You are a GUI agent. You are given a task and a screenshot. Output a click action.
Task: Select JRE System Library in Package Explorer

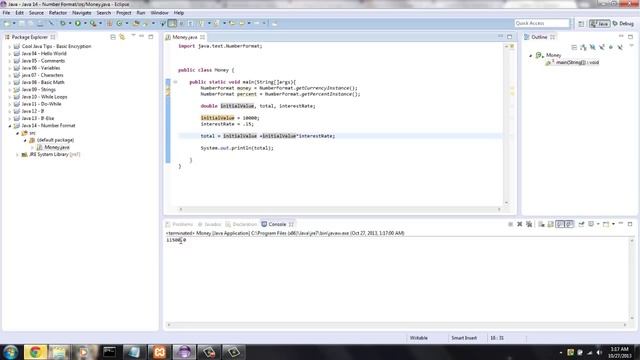(51, 155)
